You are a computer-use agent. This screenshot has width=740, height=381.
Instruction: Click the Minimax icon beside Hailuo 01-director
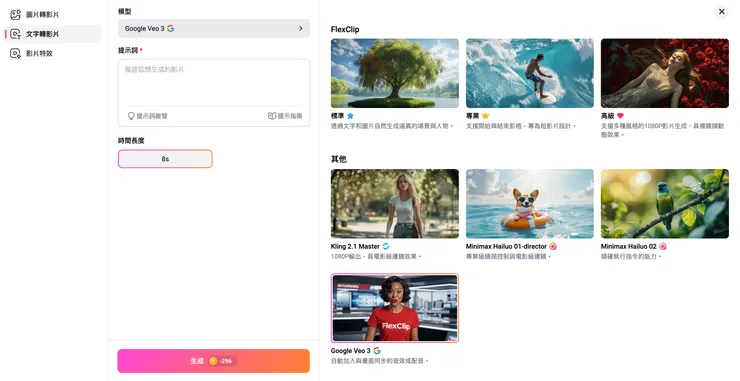pos(553,246)
